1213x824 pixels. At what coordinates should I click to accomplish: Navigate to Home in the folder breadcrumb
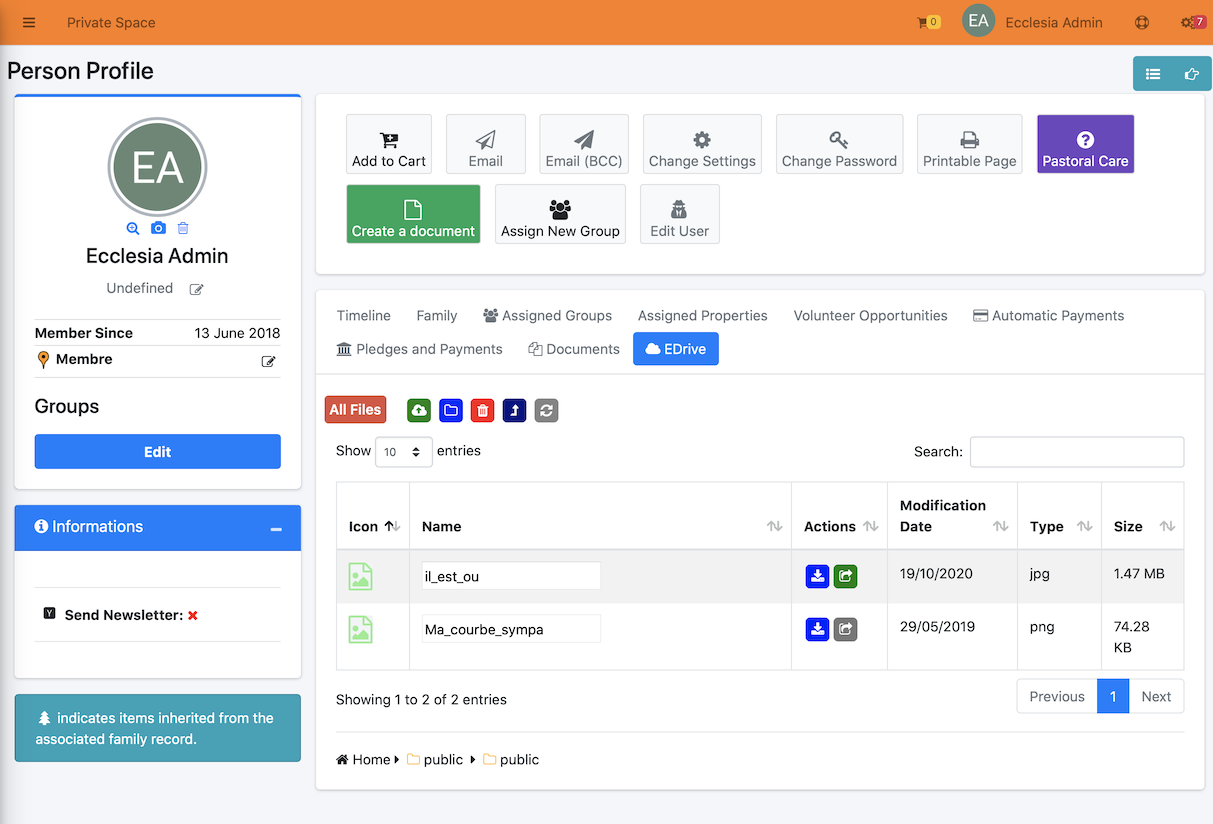(x=363, y=760)
